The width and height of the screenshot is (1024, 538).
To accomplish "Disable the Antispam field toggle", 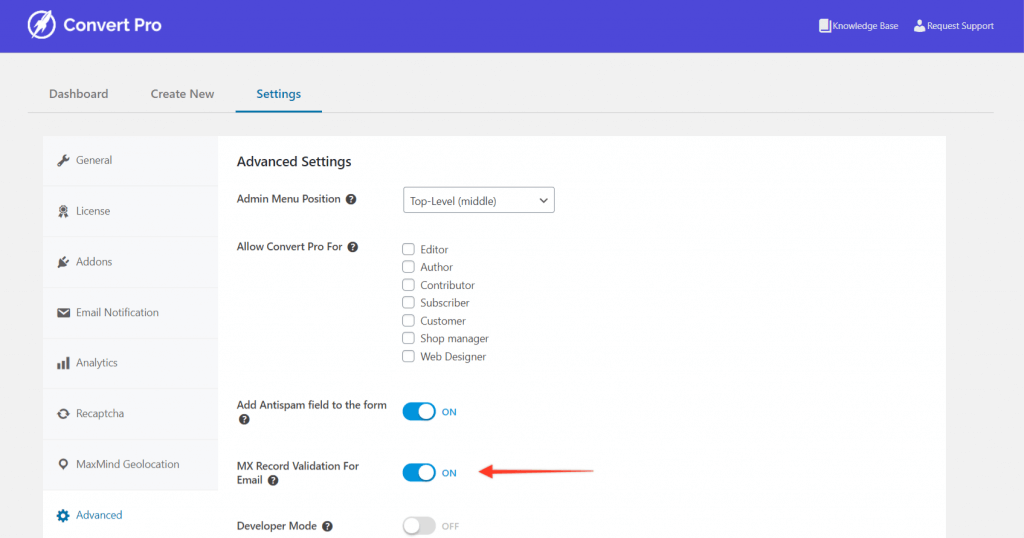I will (x=419, y=411).
